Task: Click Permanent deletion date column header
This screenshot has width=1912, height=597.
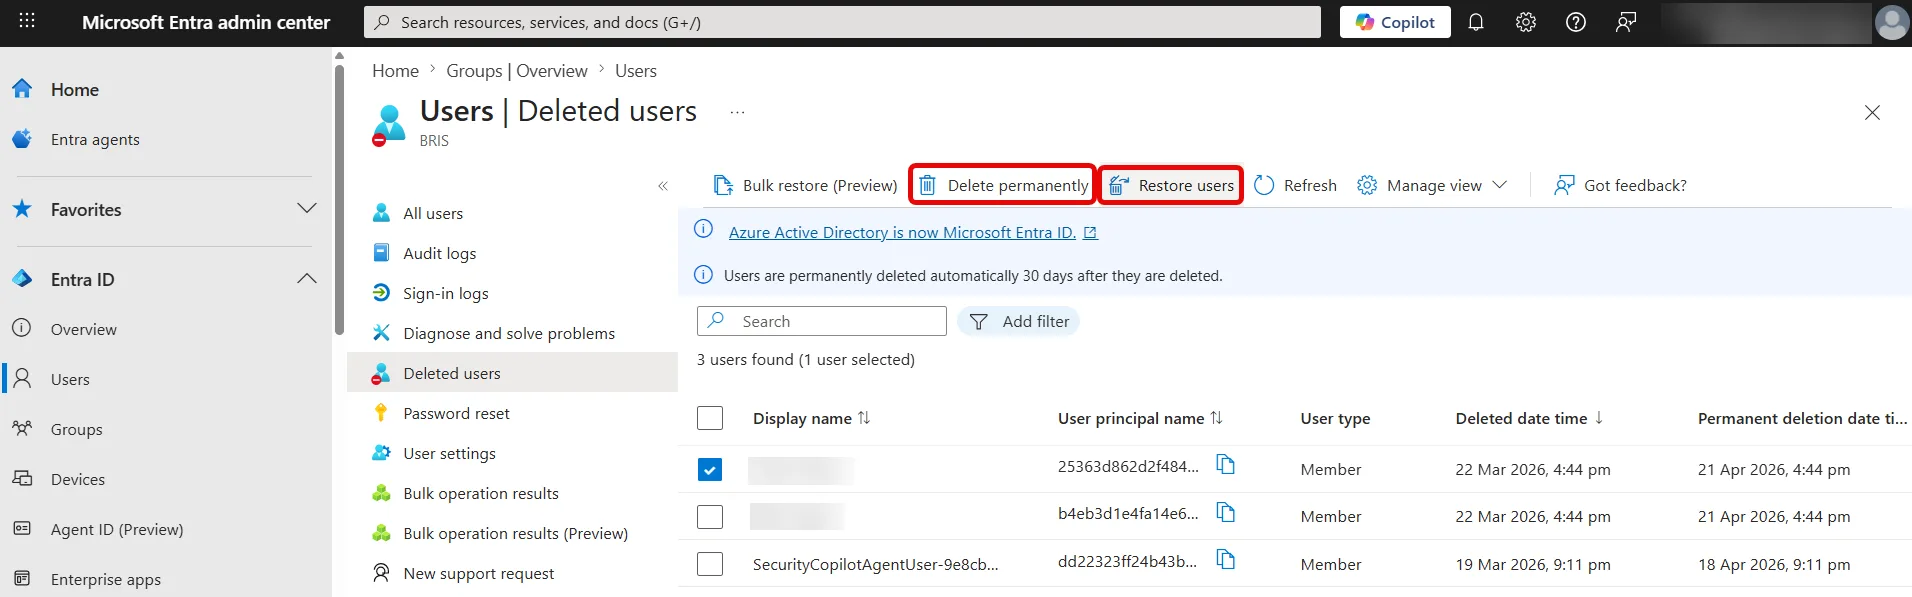Action: point(1802,418)
